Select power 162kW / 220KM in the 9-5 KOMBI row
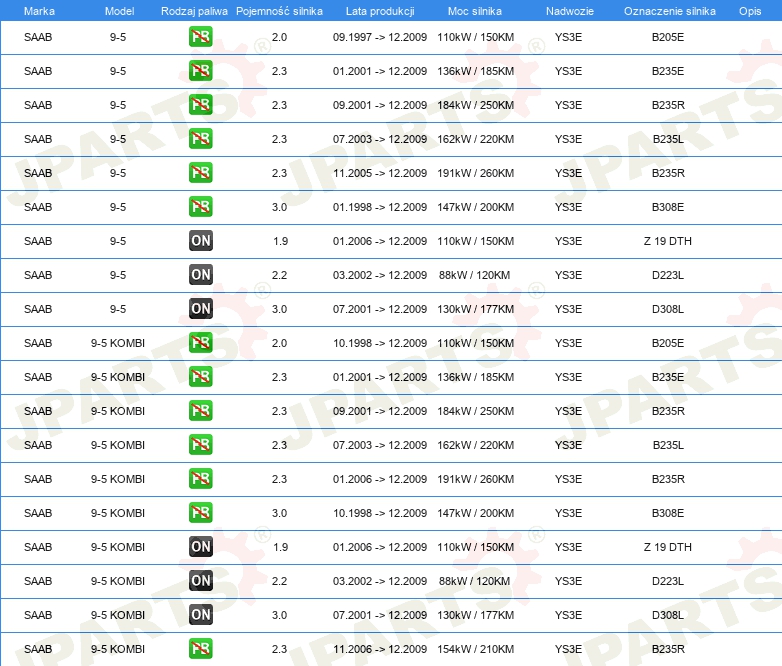 click(x=475, y=444)
